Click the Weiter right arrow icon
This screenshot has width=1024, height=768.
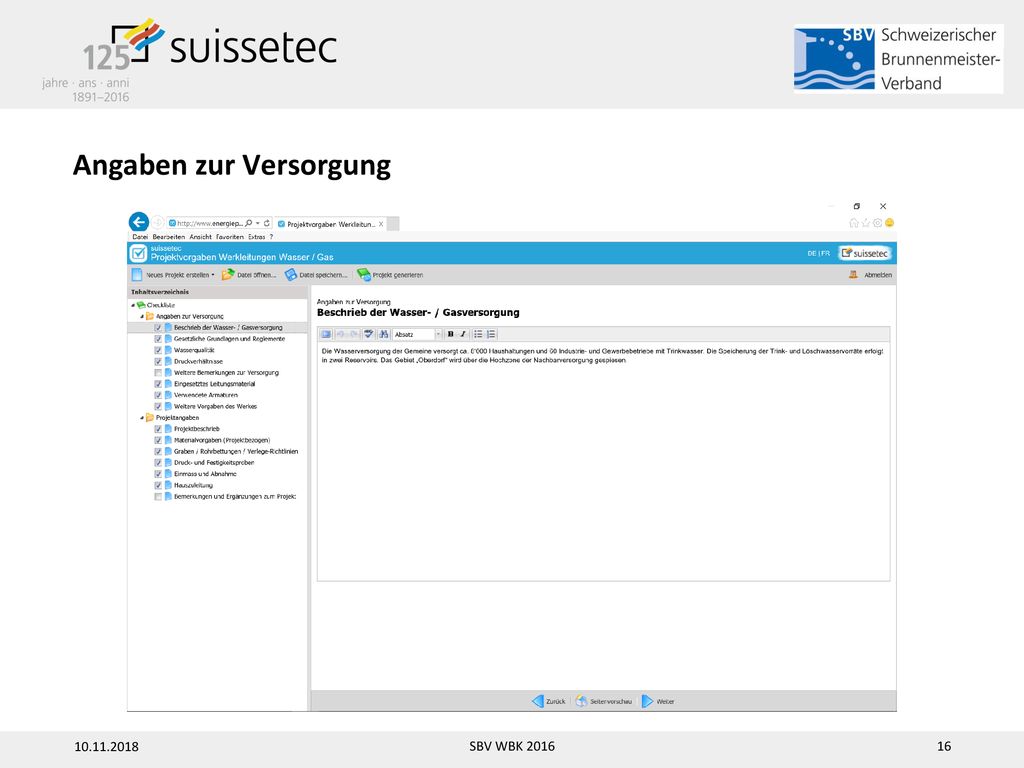(x=647, y=701)
